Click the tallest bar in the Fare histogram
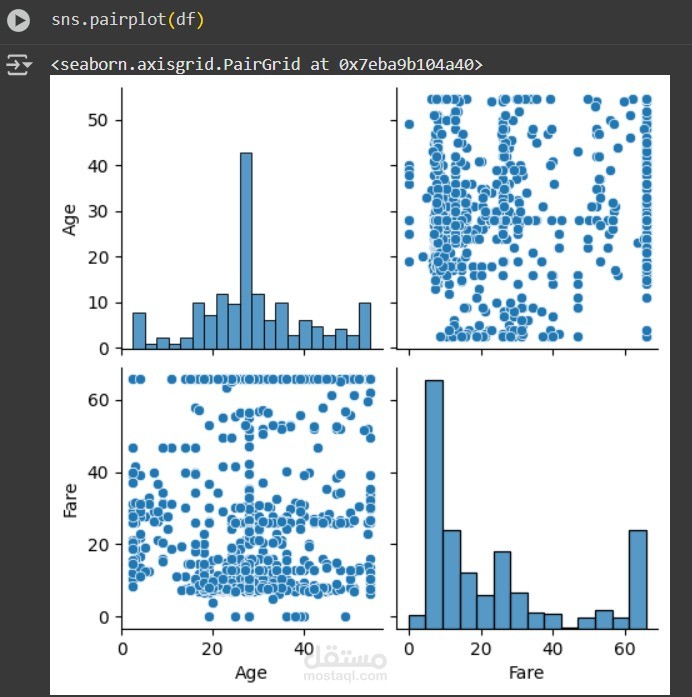 434,500
